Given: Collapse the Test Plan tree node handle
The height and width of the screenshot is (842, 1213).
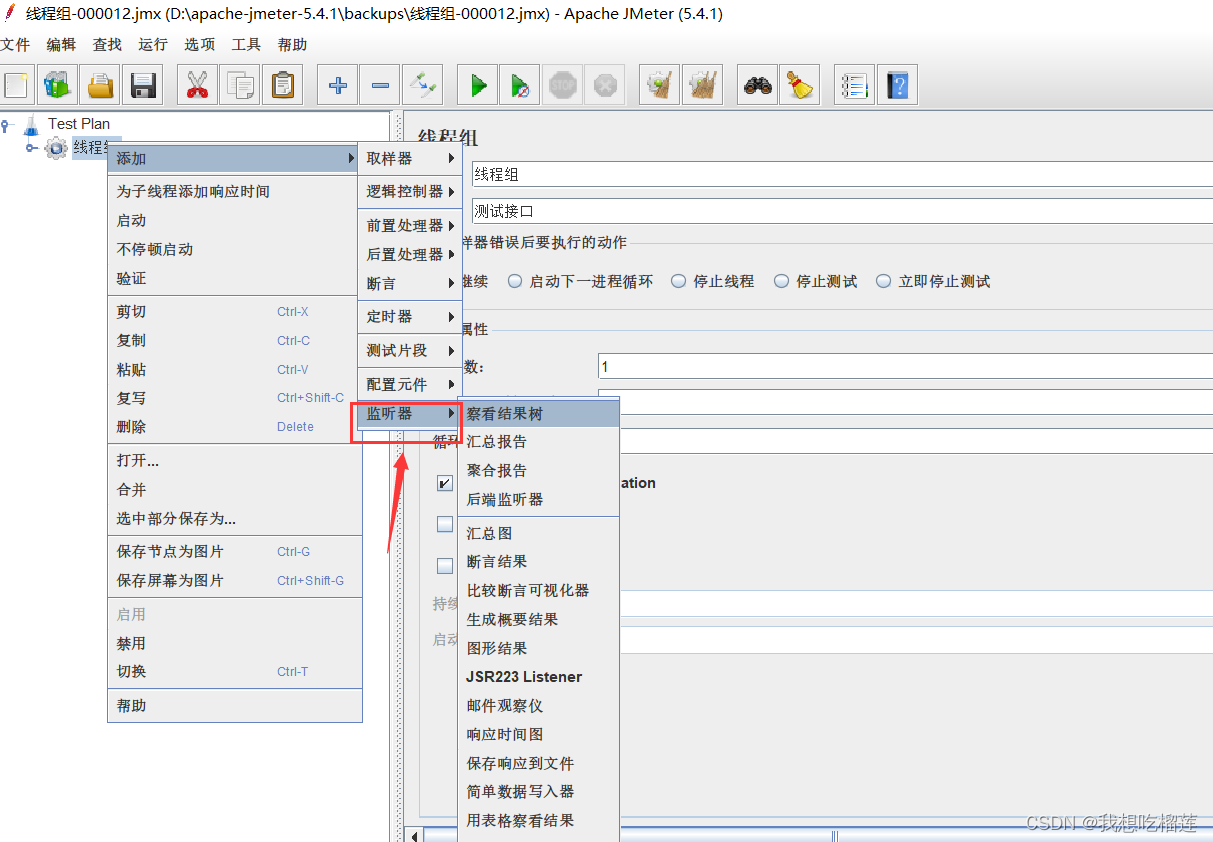Looking at the screenshot, I should click(x=6, y=124).
